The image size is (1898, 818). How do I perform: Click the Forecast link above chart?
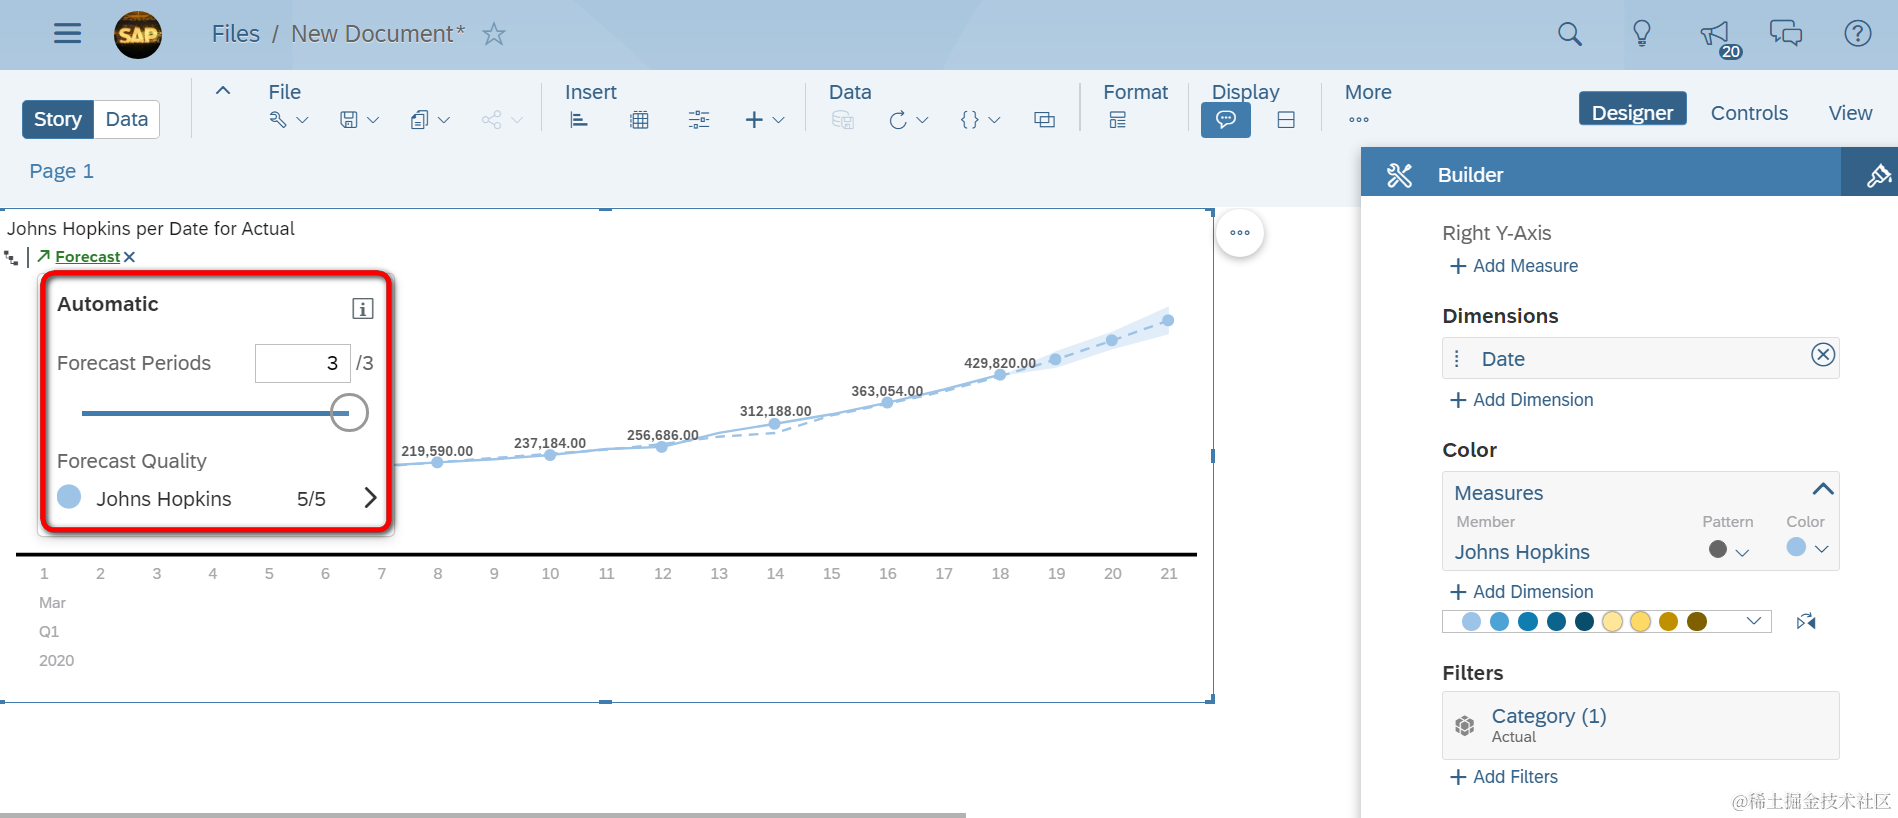click(x=87, y=257)
